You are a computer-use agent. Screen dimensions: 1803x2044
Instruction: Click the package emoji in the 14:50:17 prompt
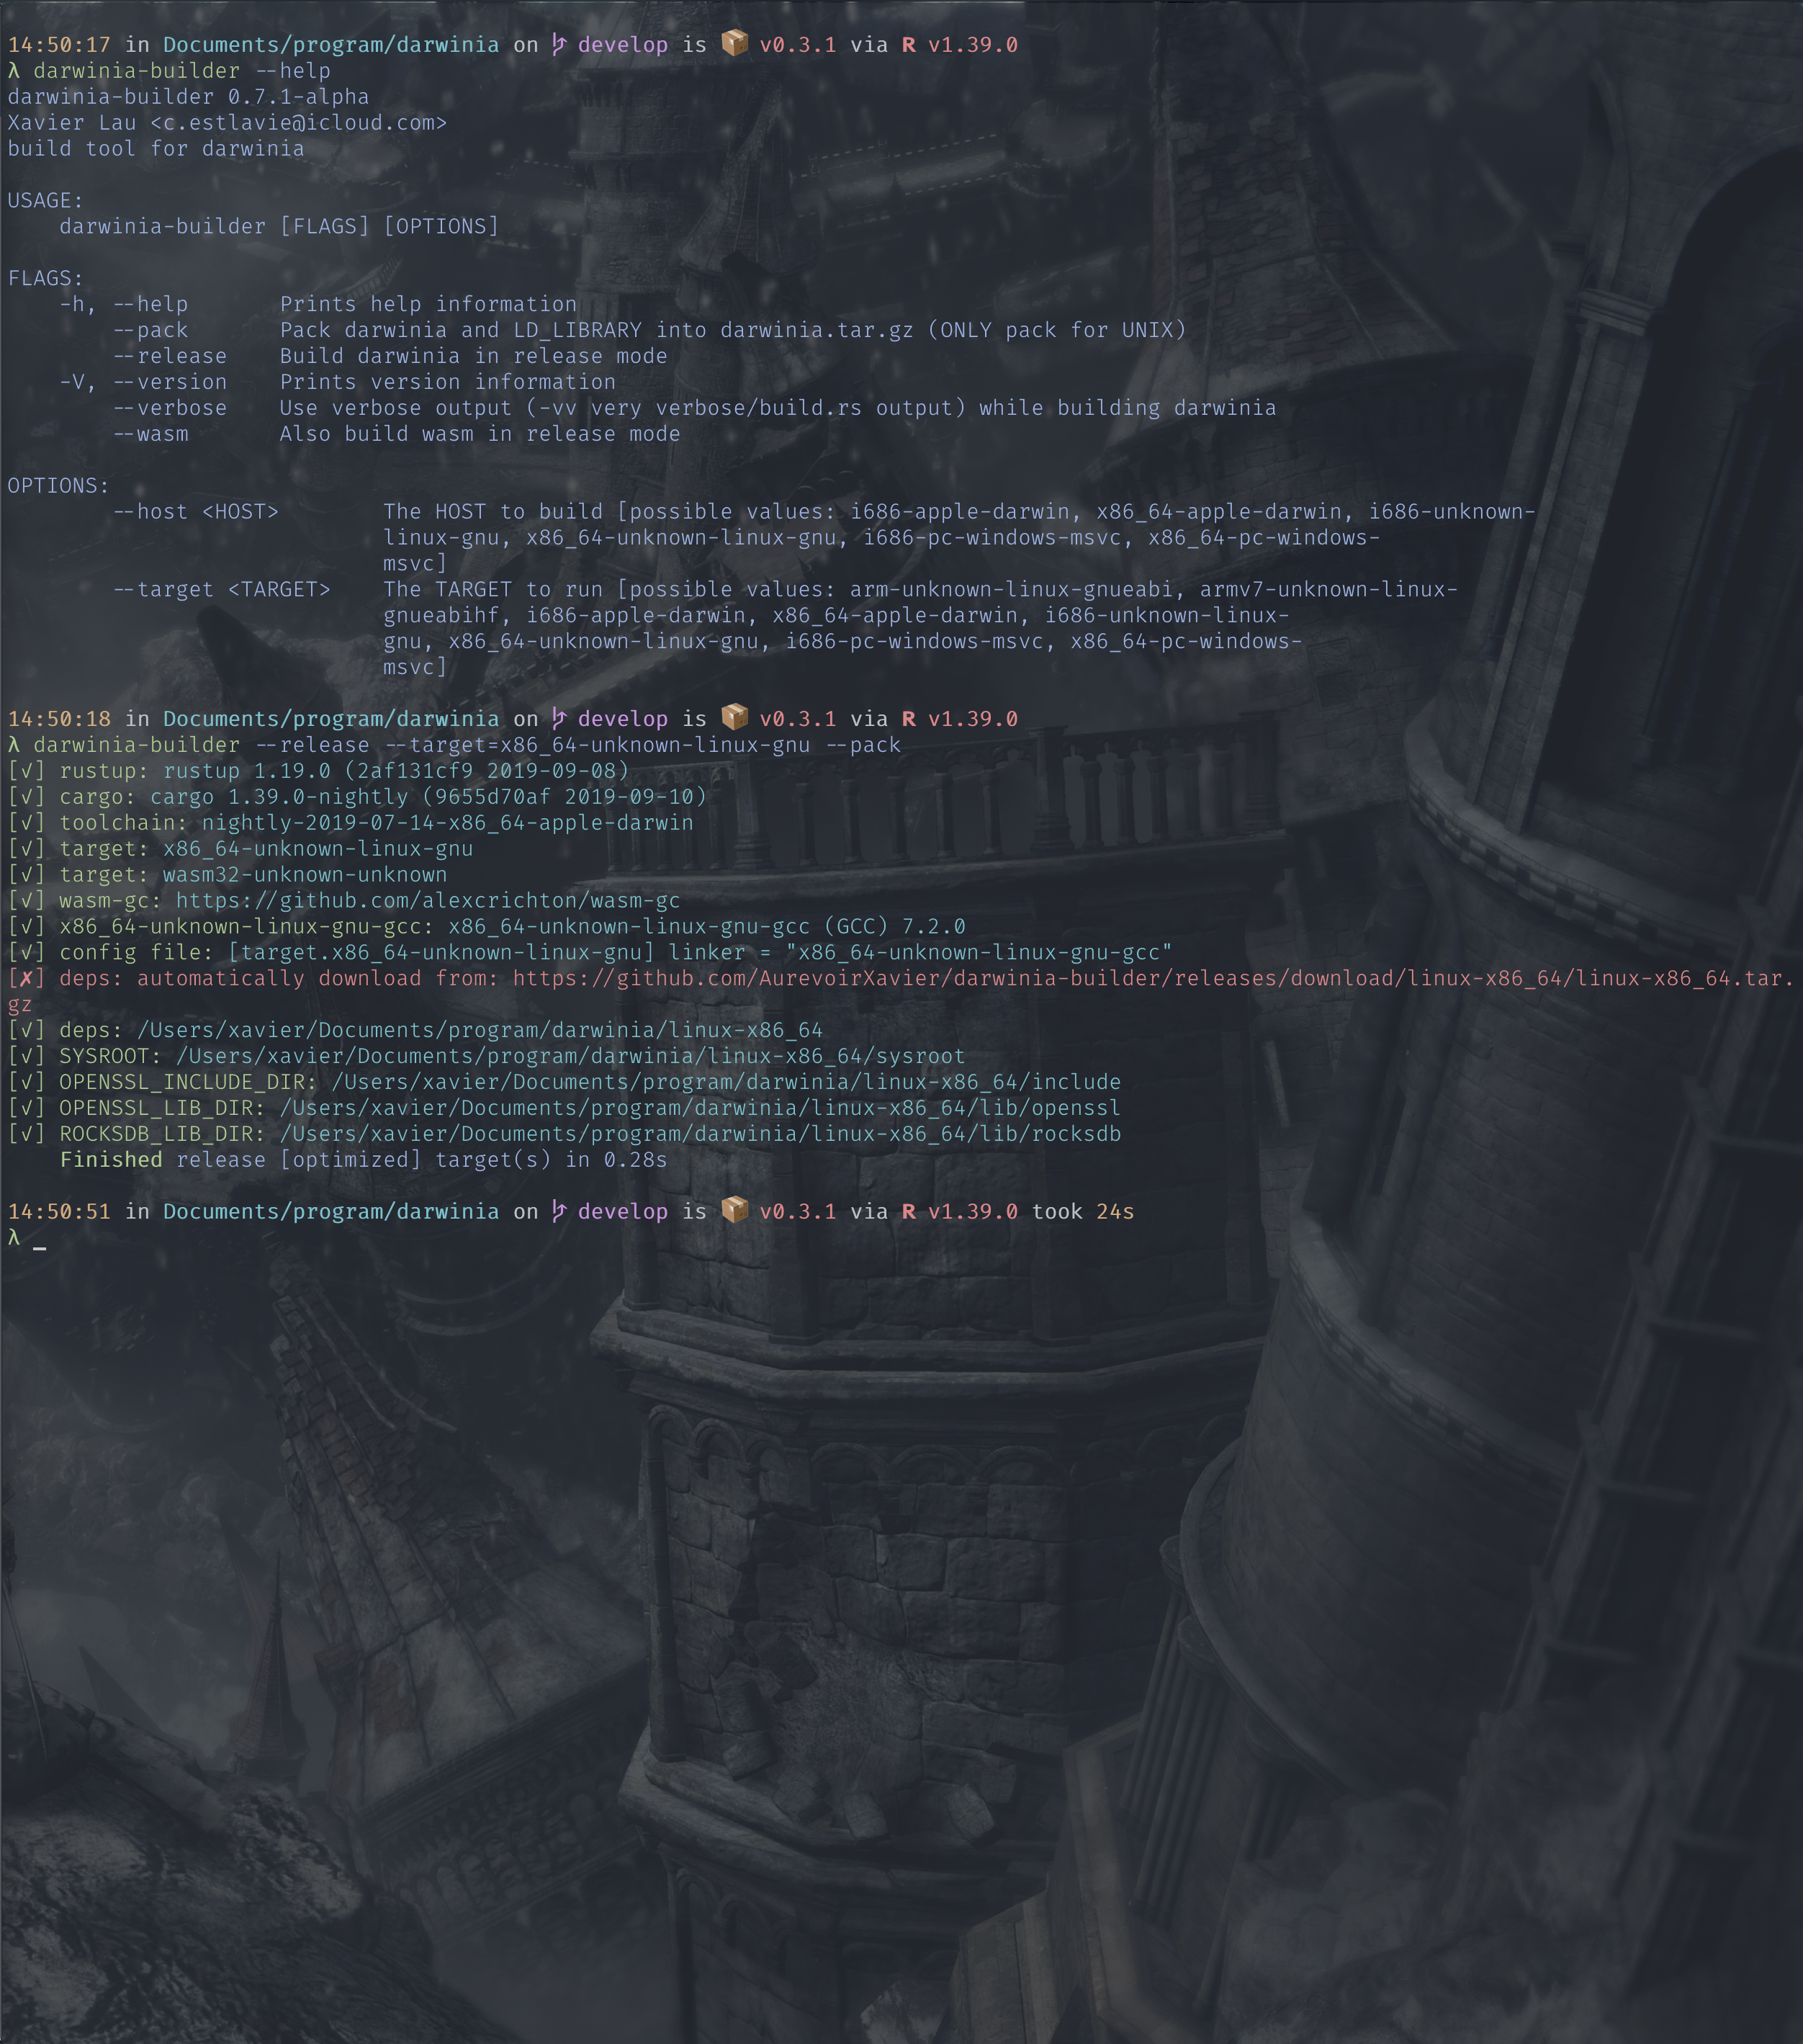point(734,43)
